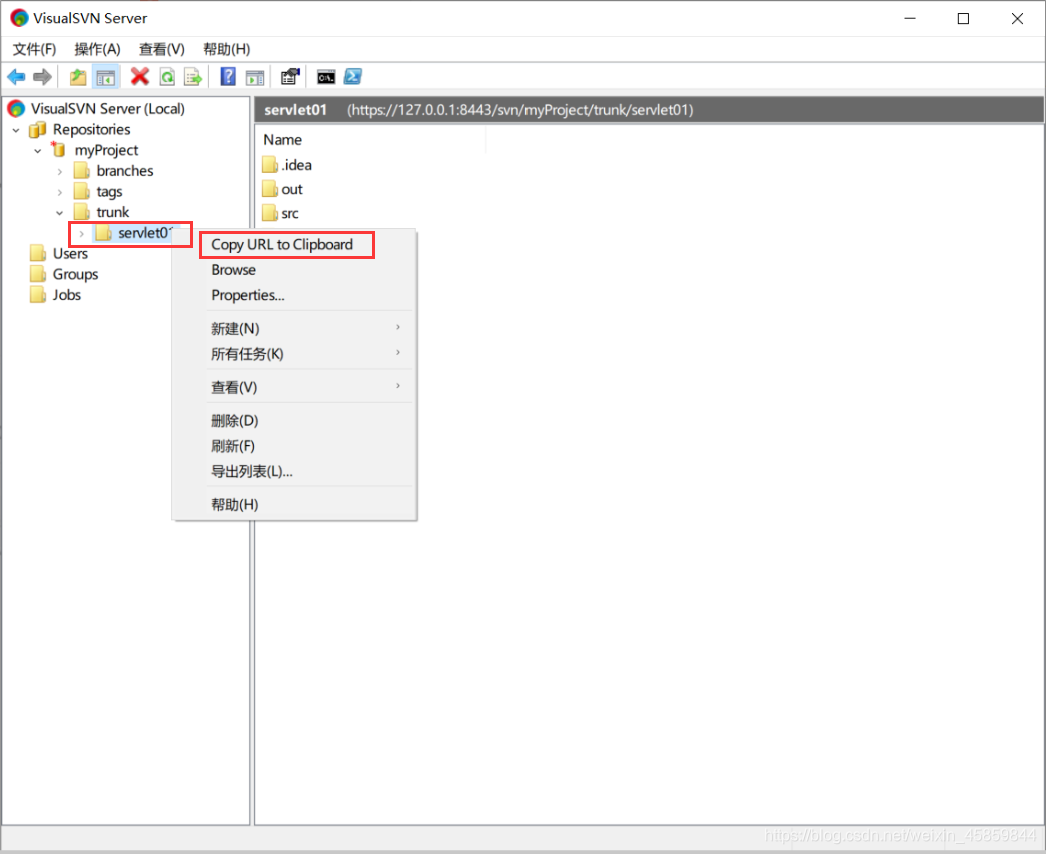The image size is (1046, 854).
Task: Expand the tags folder
Action: [x=60, y=192]
